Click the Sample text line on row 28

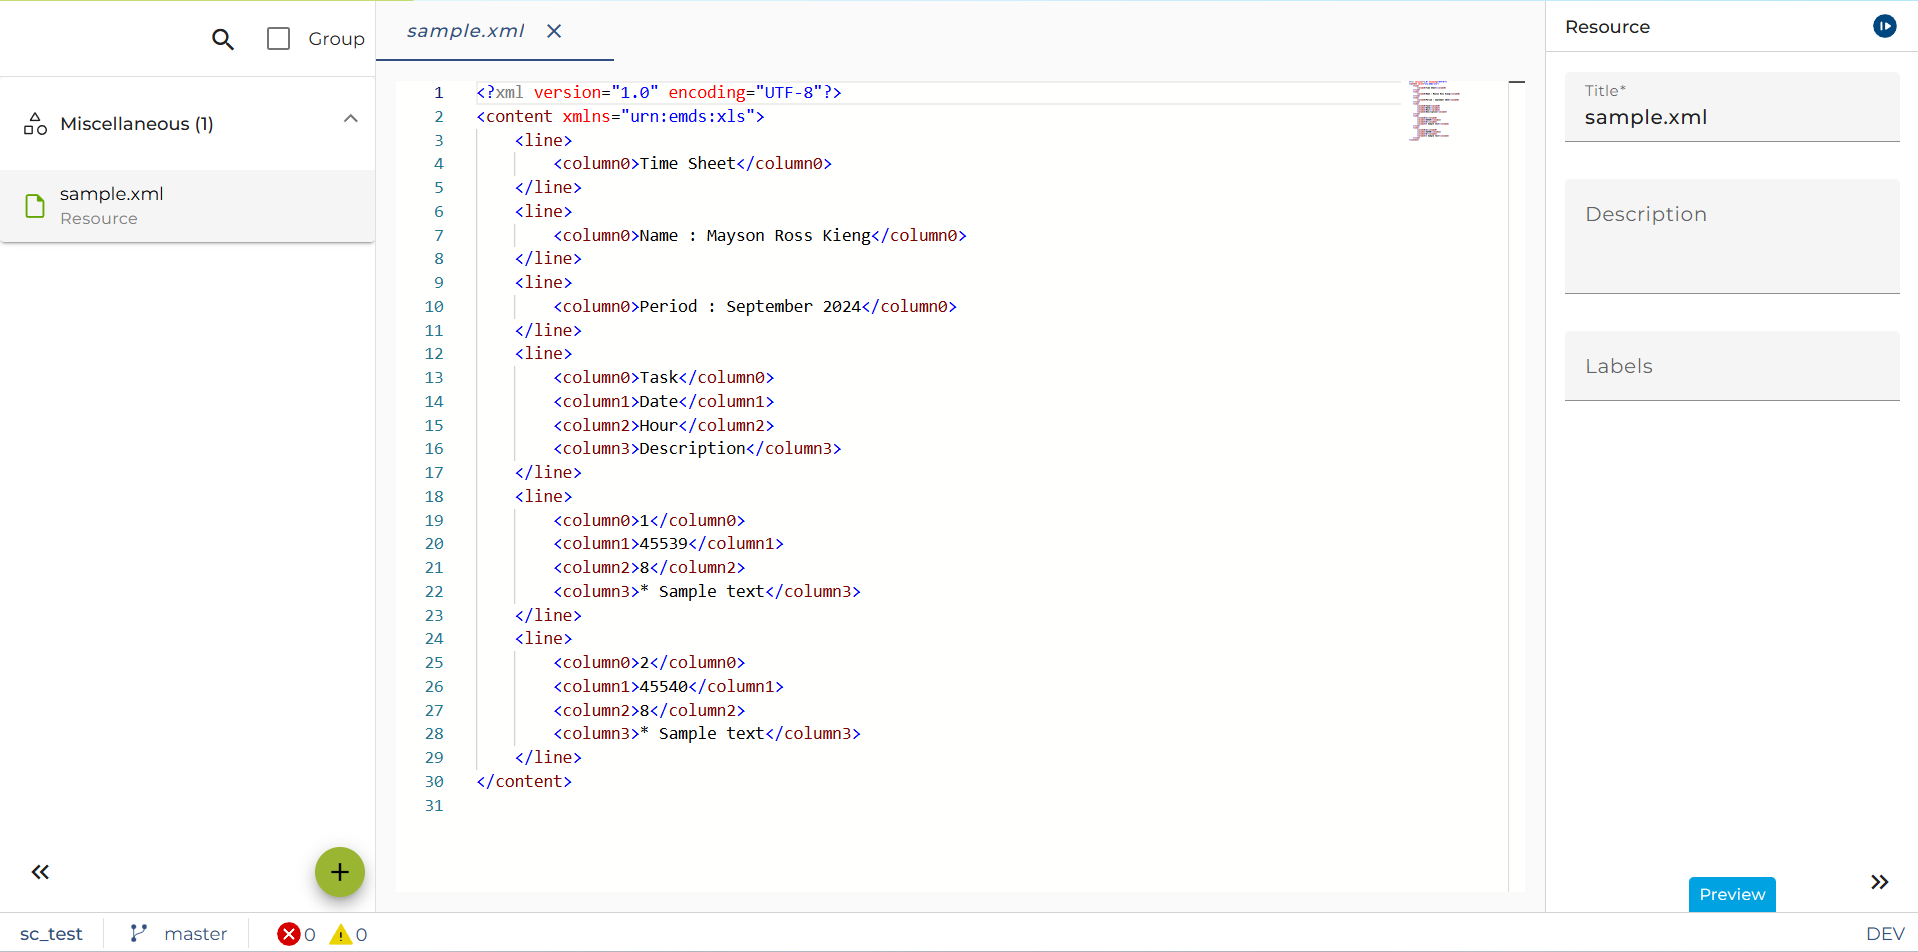coord(707,733)
